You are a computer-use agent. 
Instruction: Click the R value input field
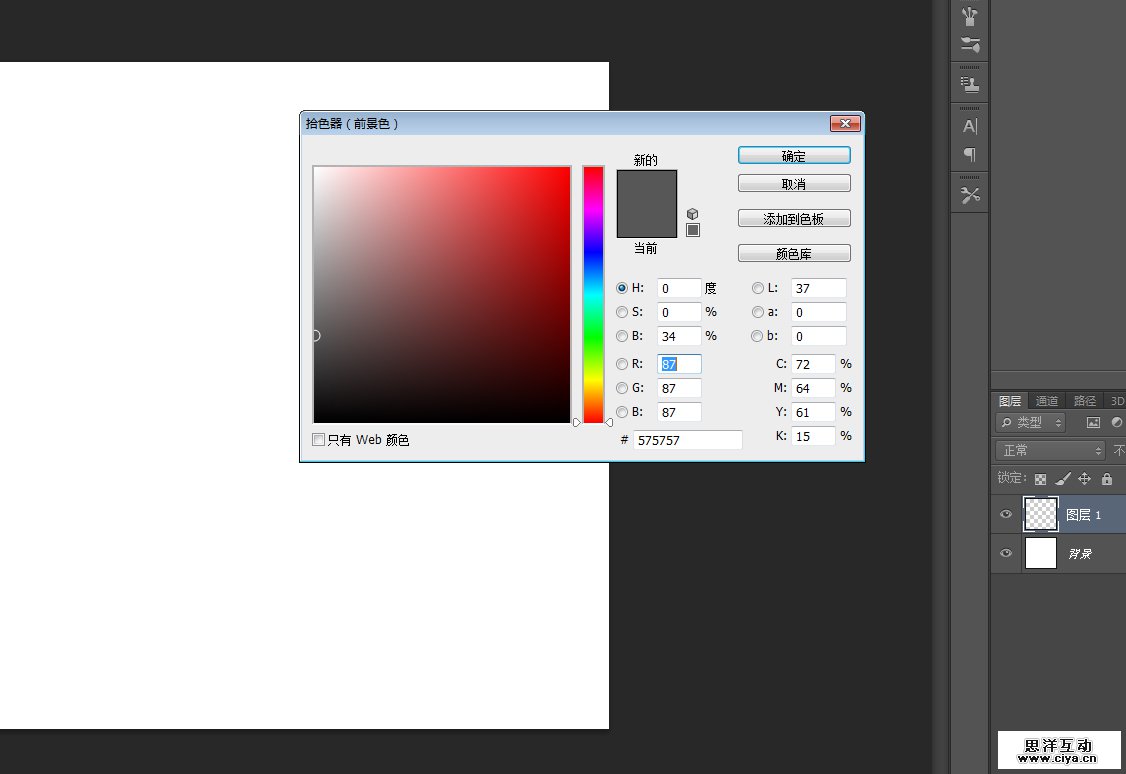point(679,364)
